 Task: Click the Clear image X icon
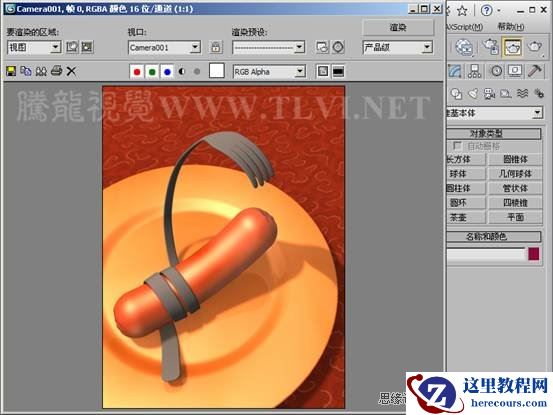[71, 72]
